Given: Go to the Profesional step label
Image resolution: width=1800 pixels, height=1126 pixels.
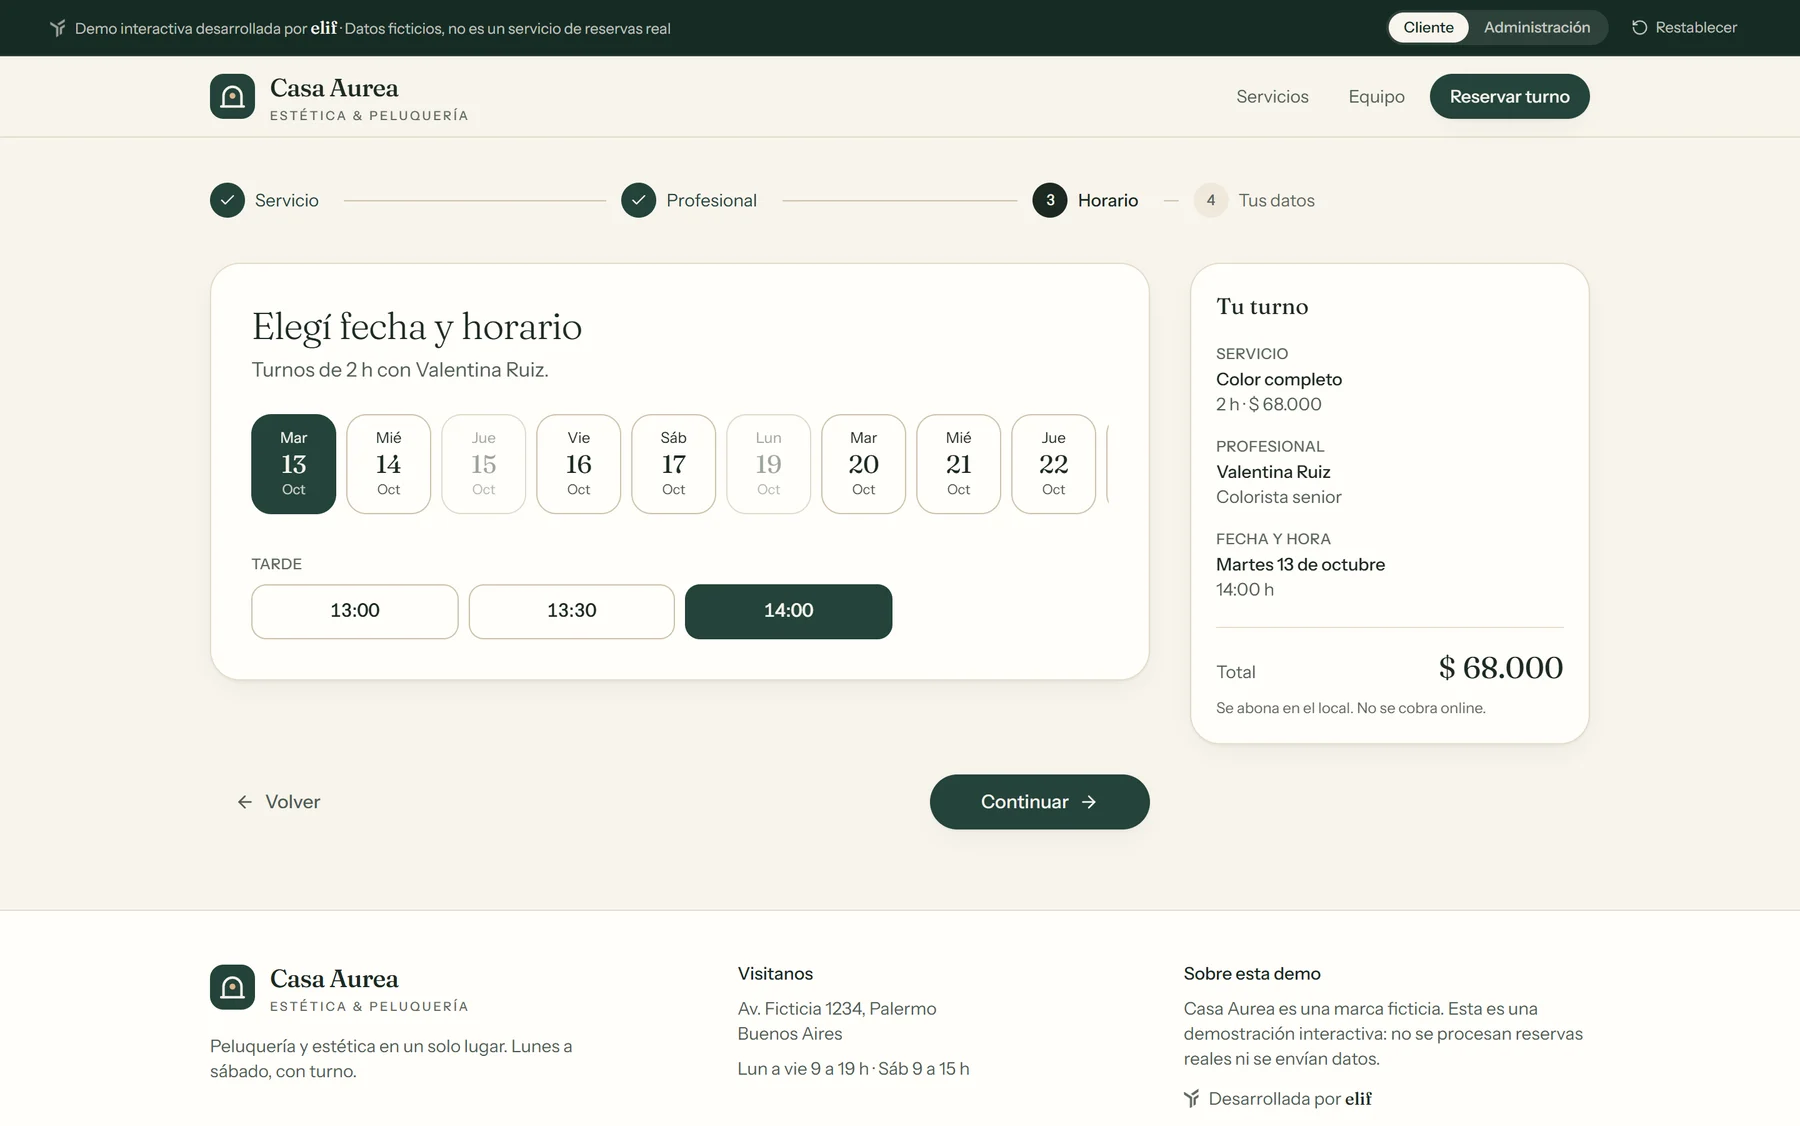Looking at the screenshot, I should [x=711, y=200].
